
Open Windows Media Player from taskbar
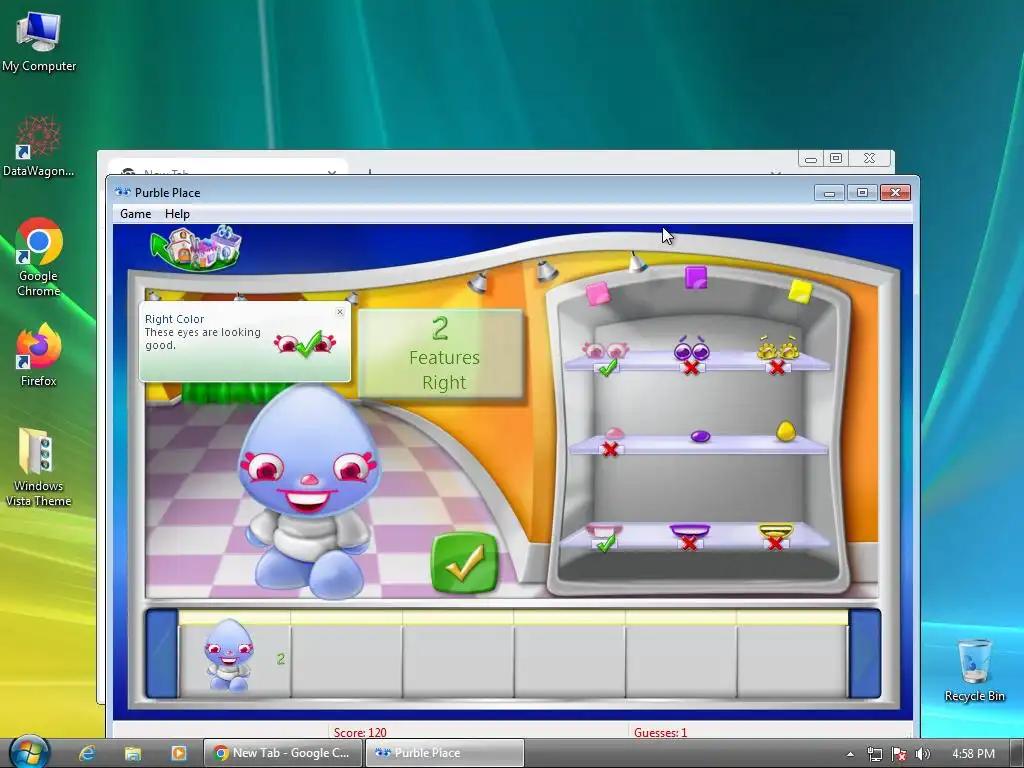[178, 753]
